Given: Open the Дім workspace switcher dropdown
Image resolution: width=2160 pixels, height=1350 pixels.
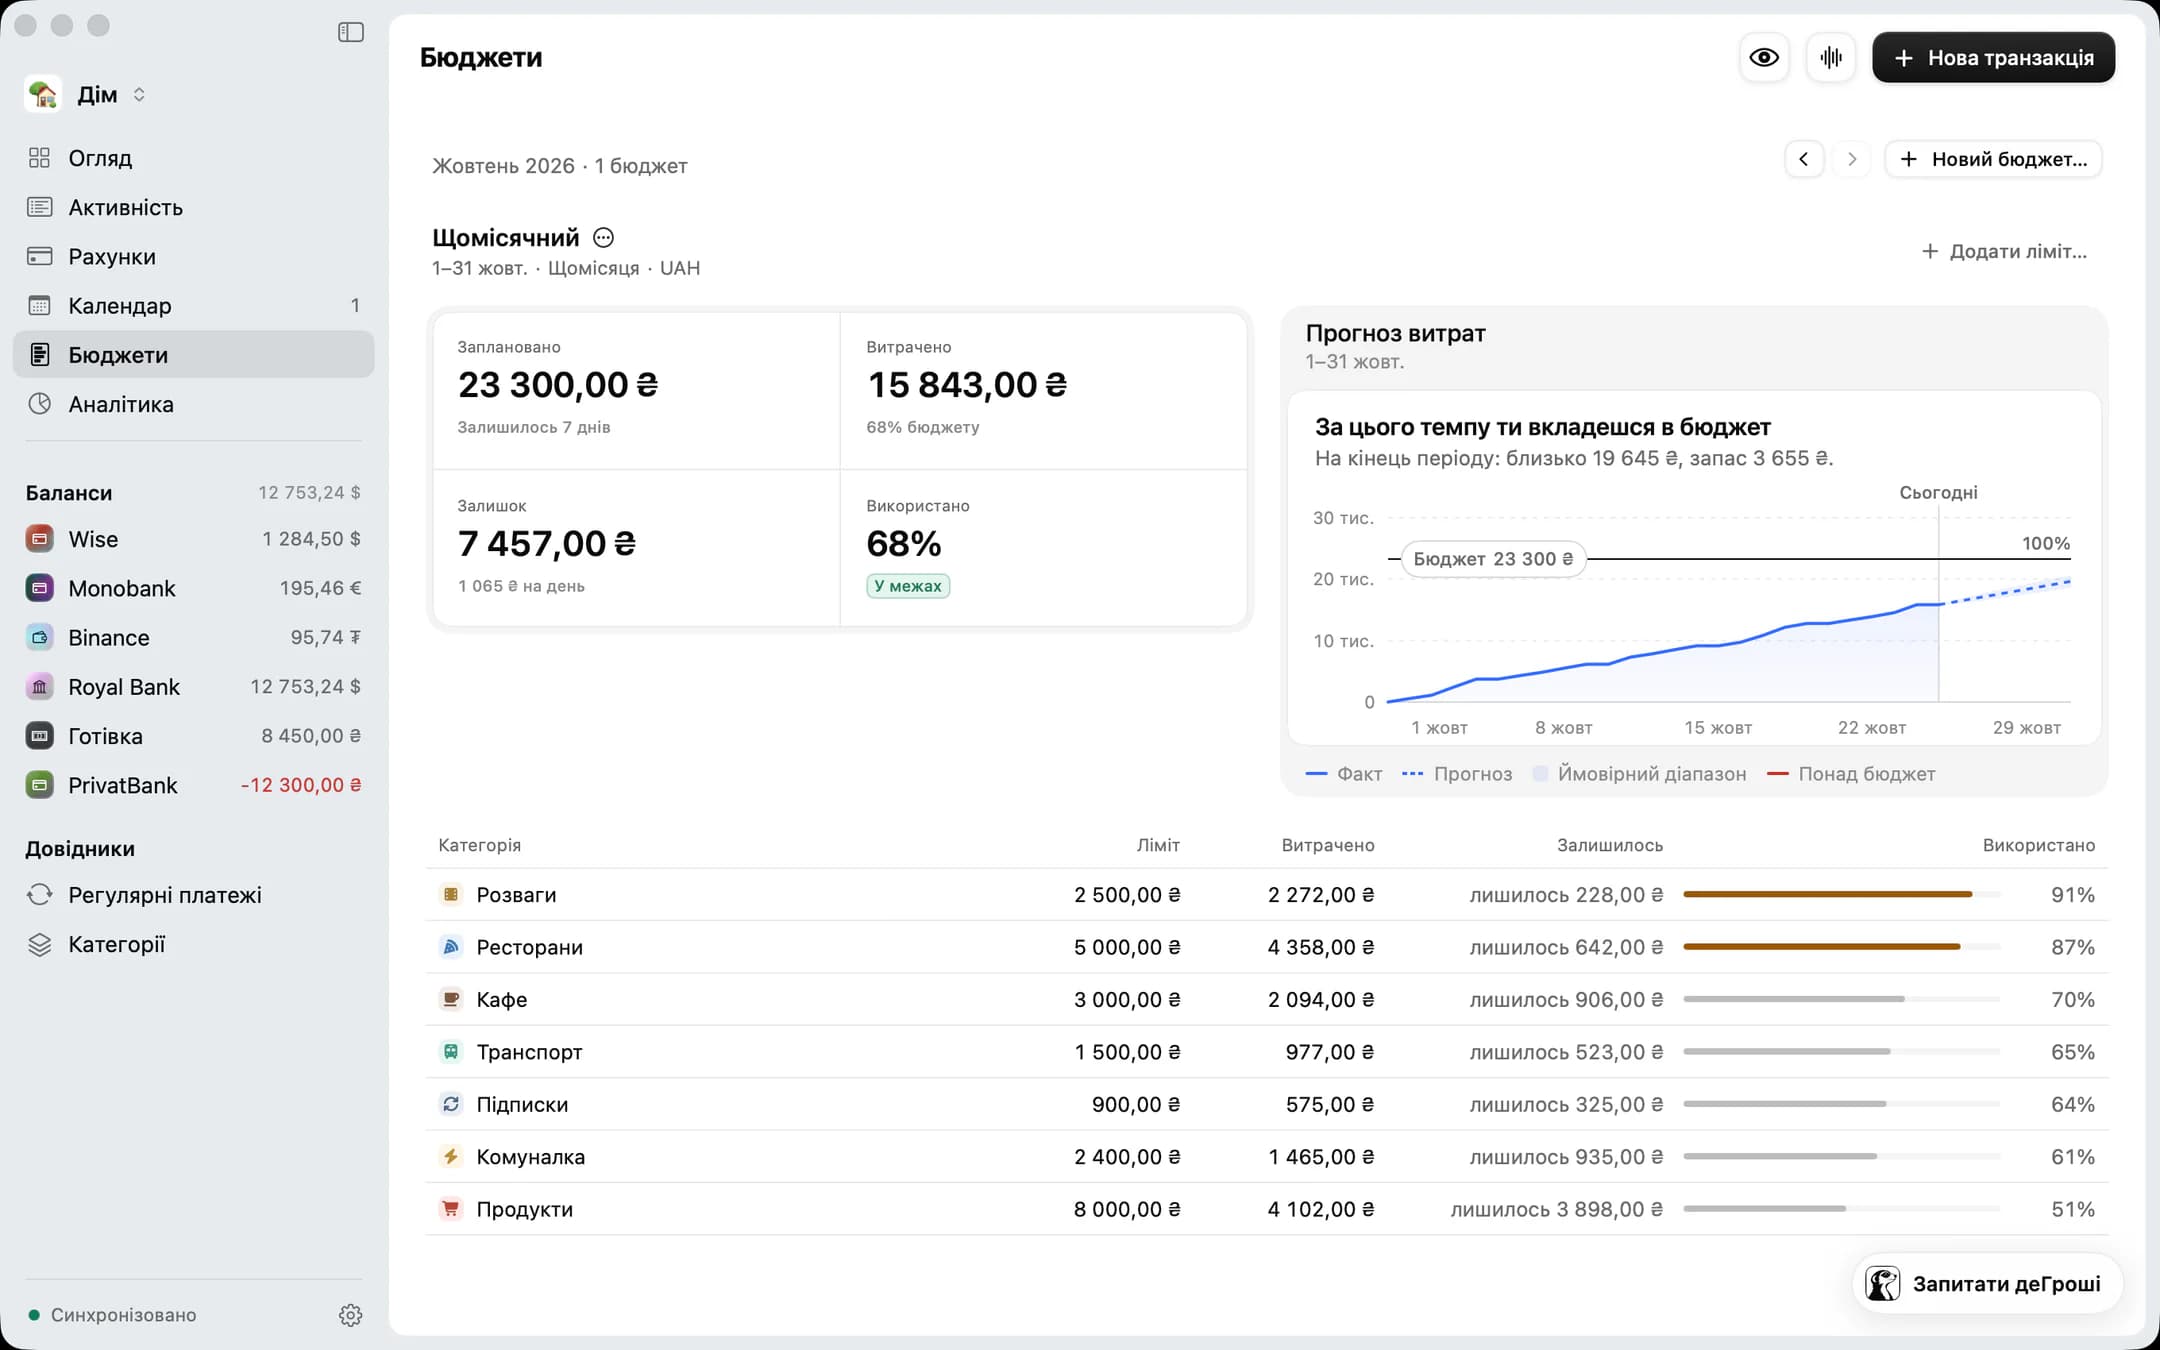Looking at the screenshot, I should coord(86,95).
